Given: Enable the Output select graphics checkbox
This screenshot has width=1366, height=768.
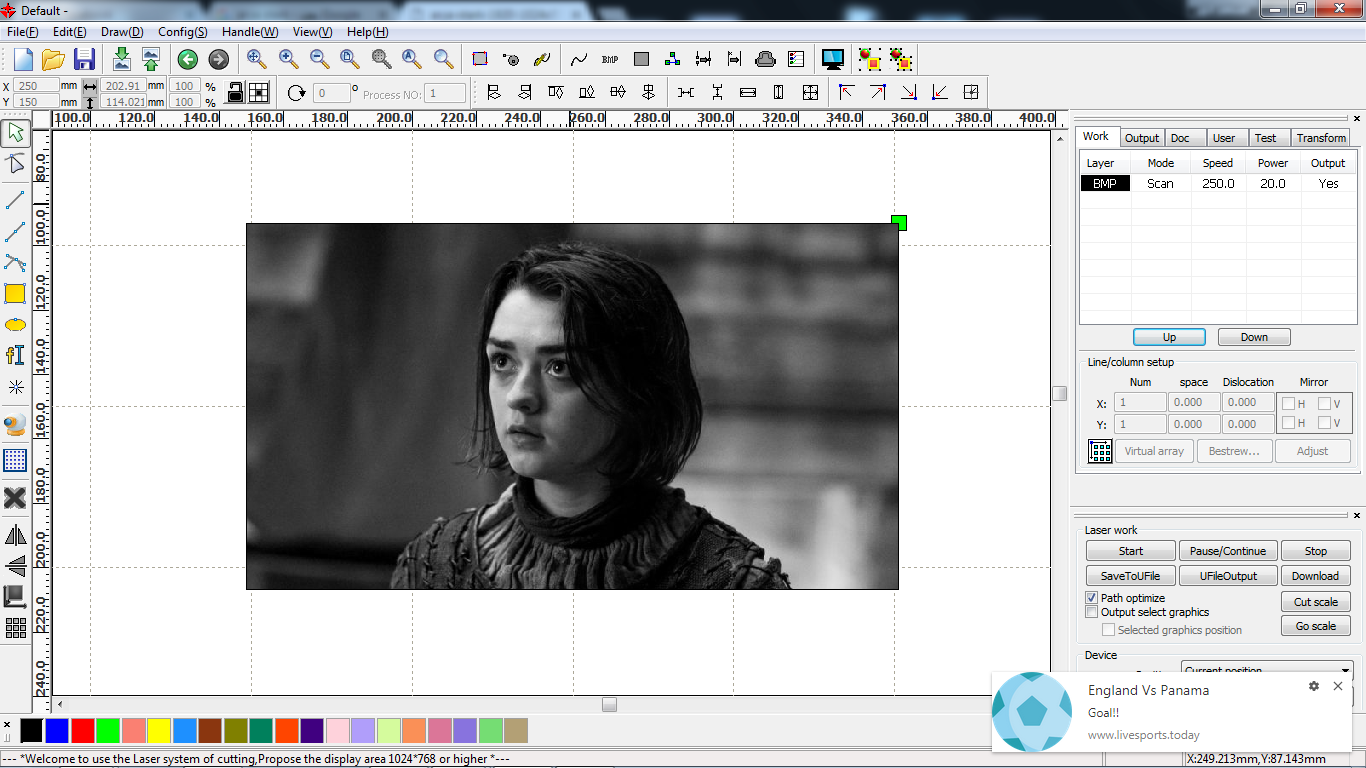Looking at the screenshot, I should click(1092, 612).
